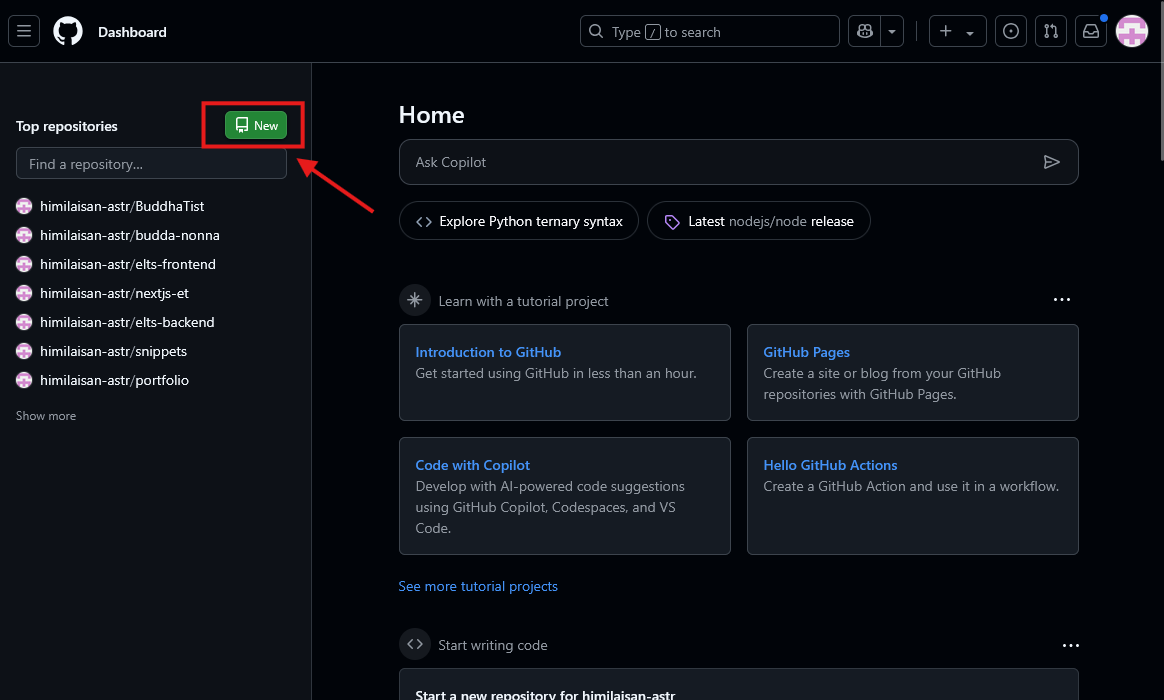
Task: Click the asterisk icon beside Learn with tutorial
Action: [415, 300]
